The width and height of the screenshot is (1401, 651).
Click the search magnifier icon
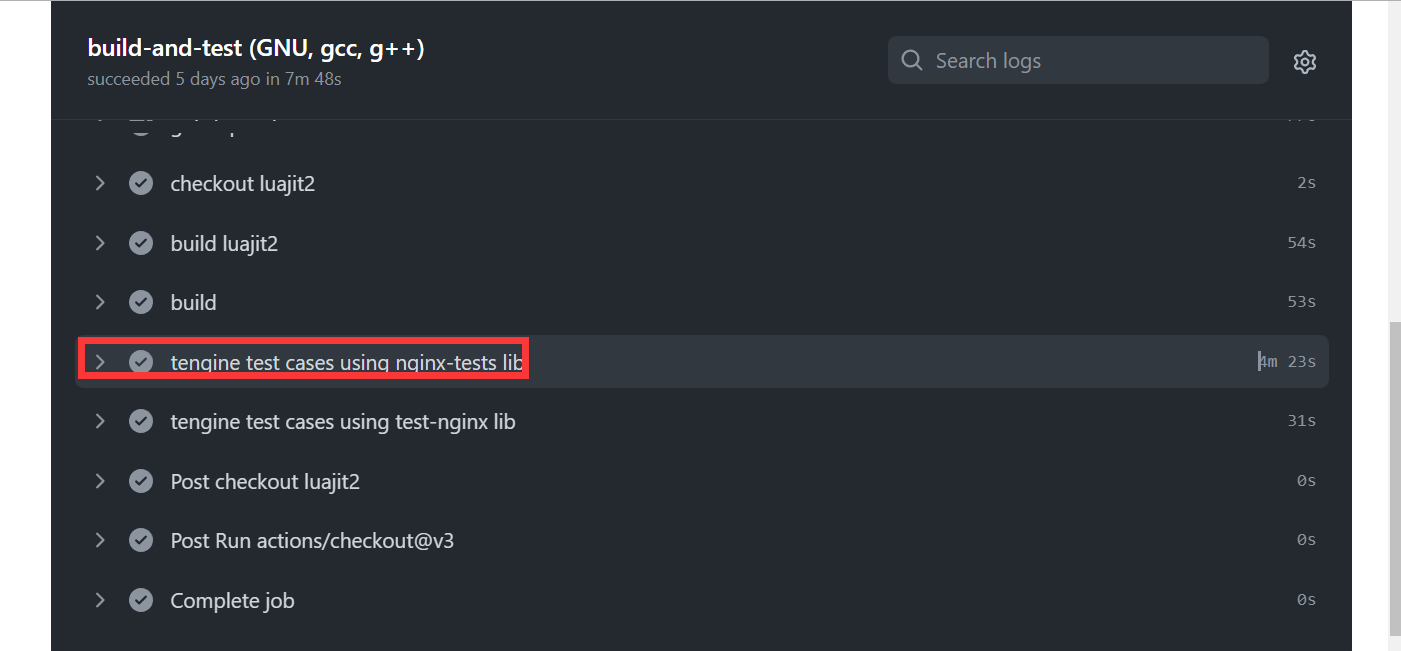[x=911, y=61]
